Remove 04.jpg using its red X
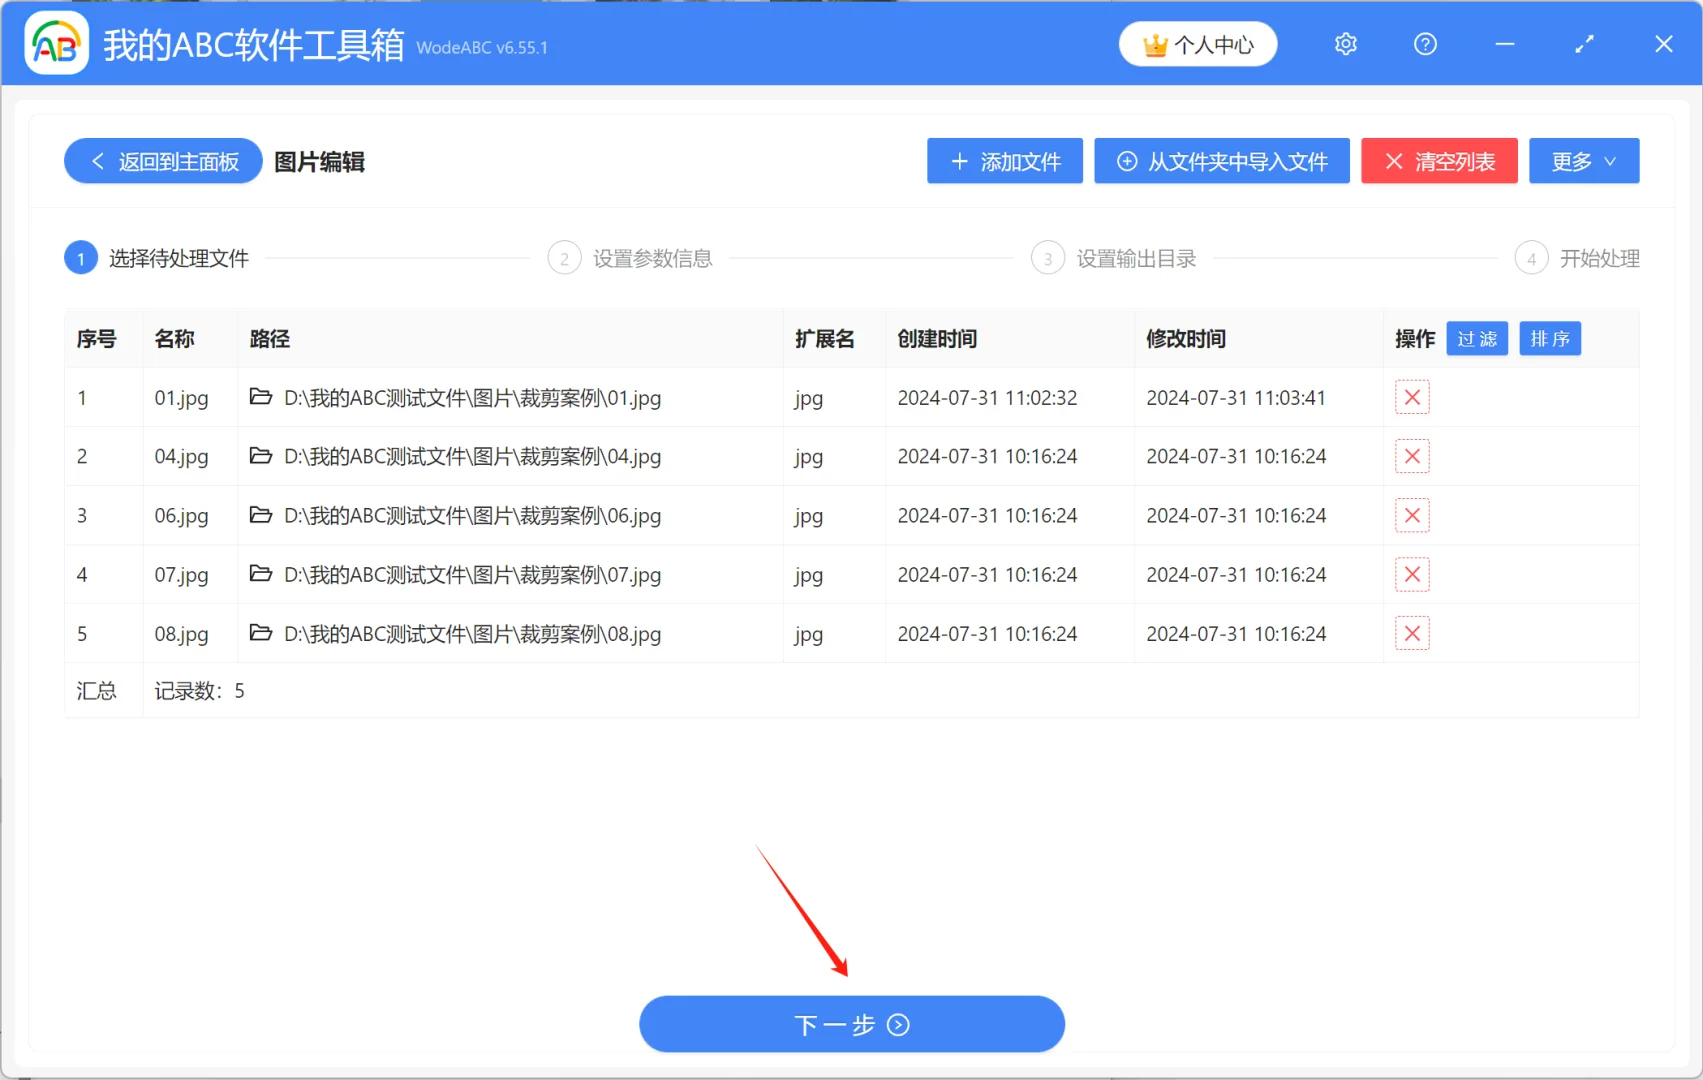The image size is (1703, 1080). [x=1411, y=456]
